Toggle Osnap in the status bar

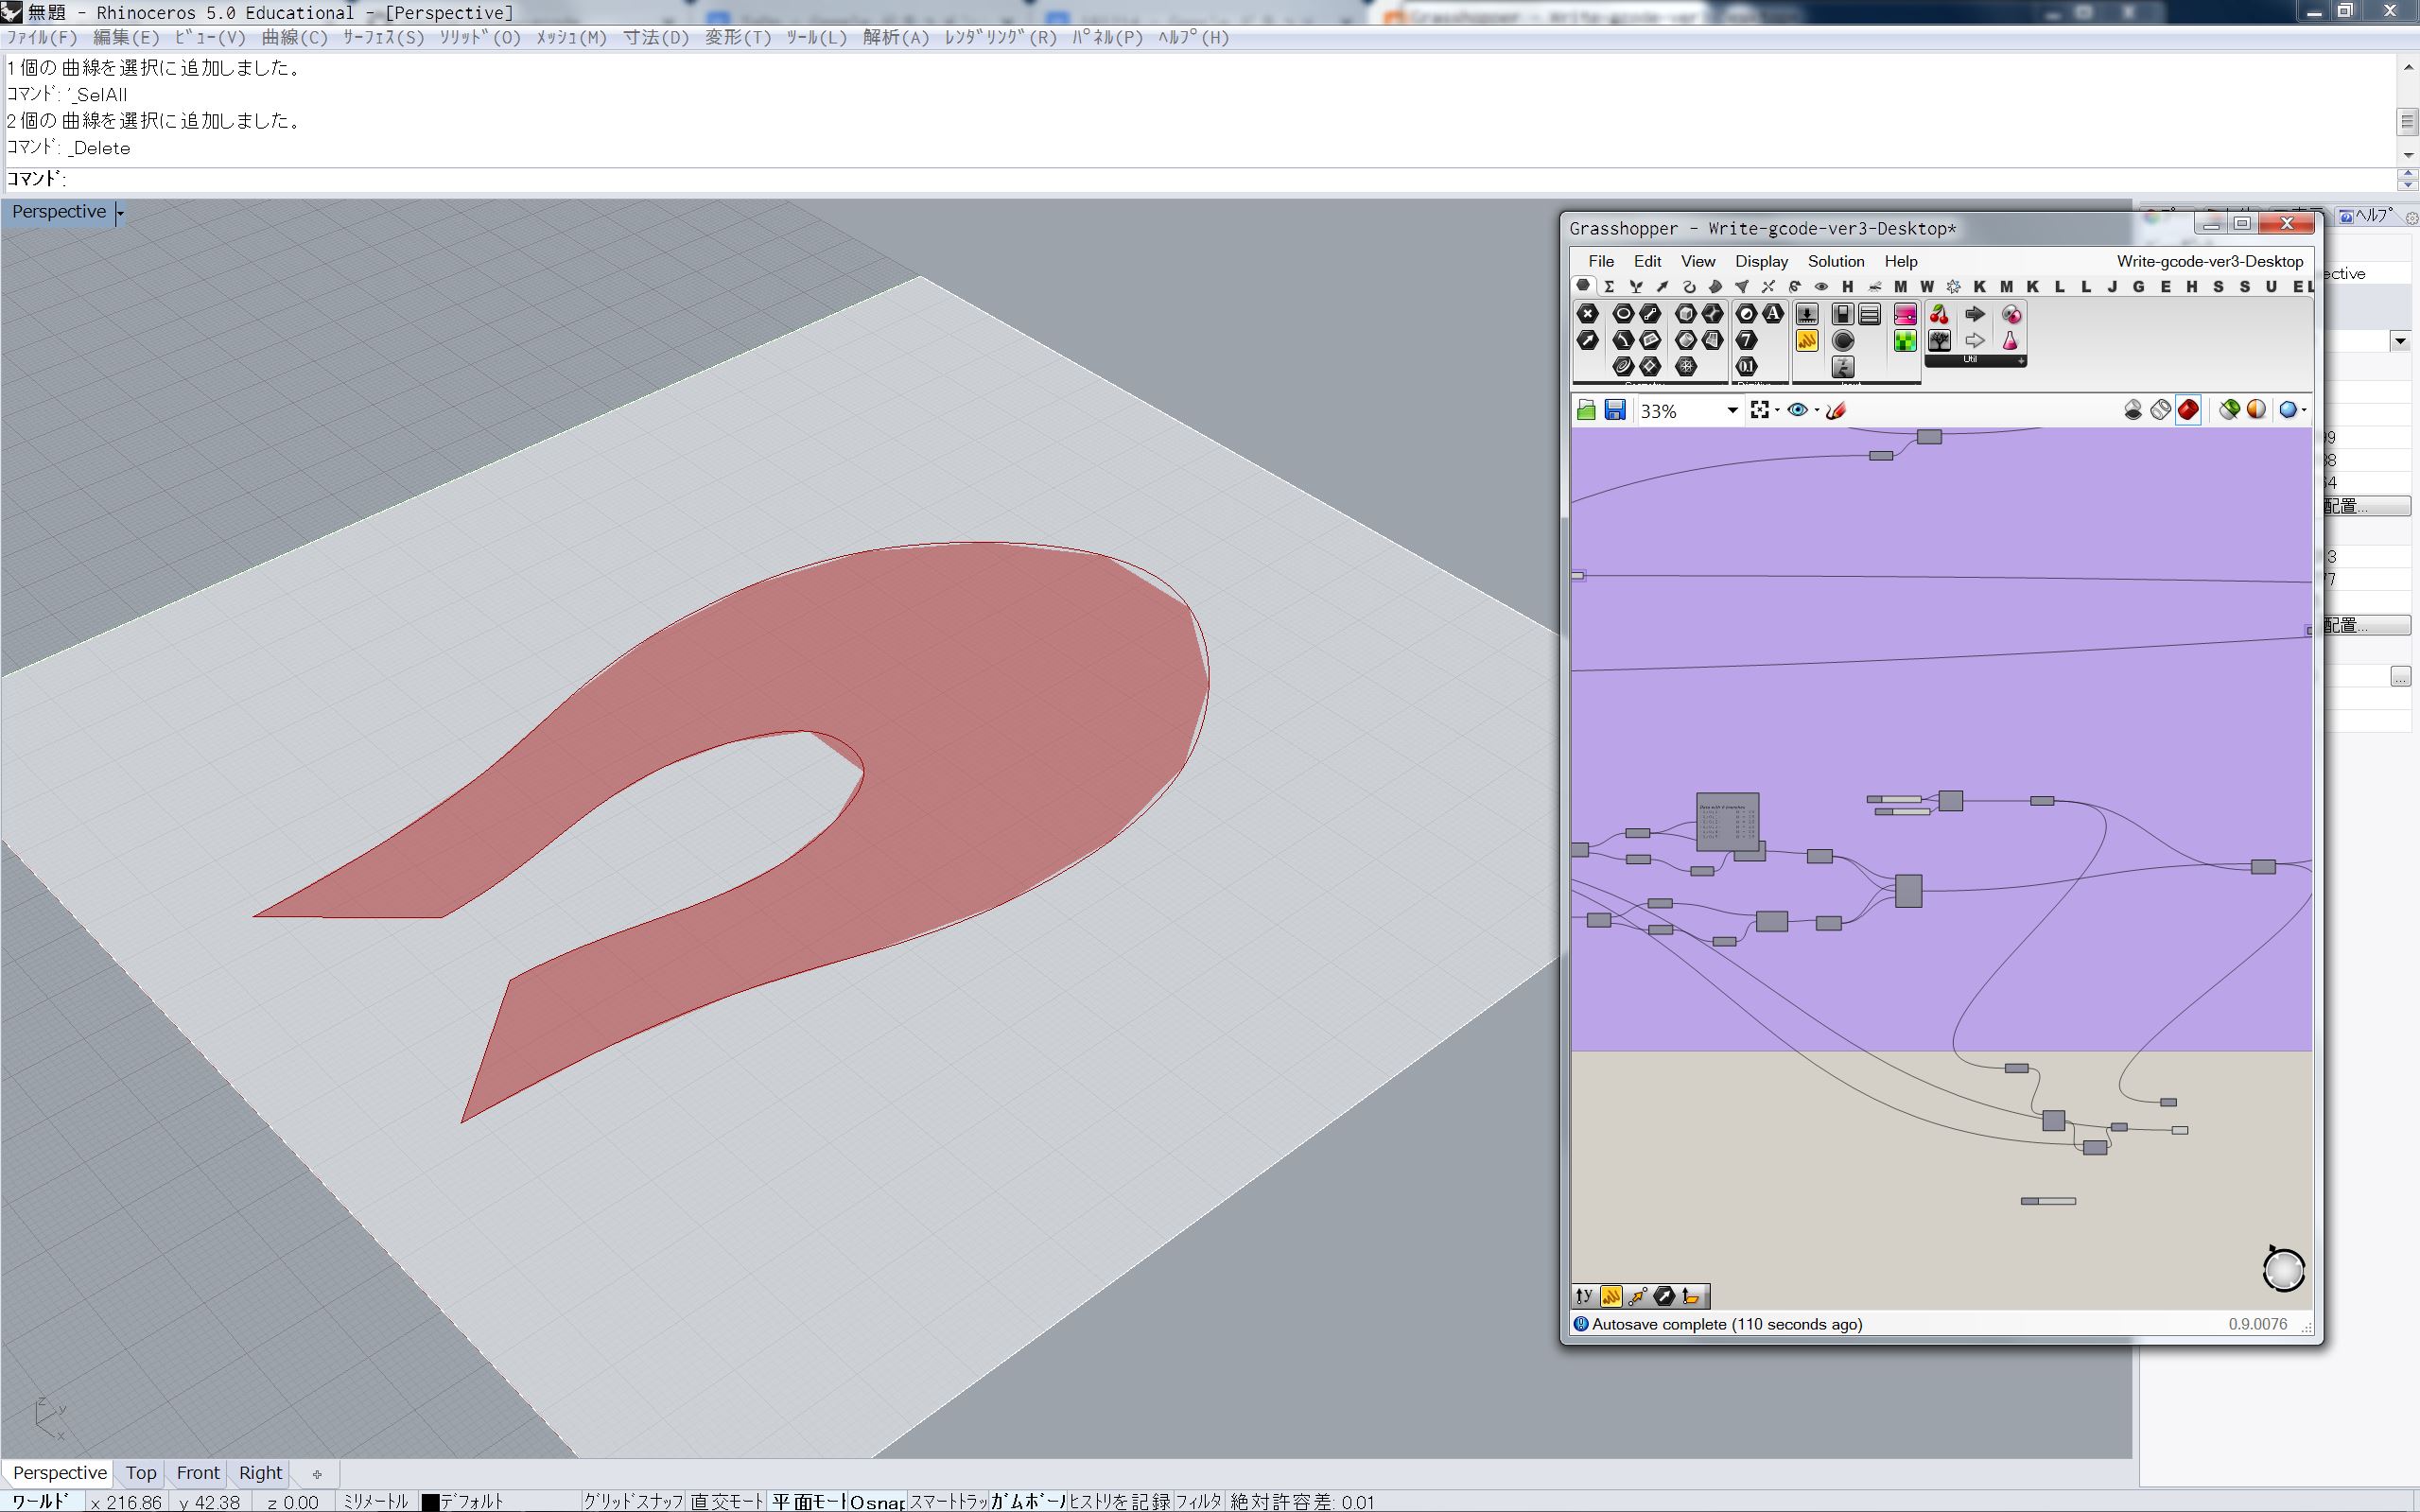pos(876,1501)
